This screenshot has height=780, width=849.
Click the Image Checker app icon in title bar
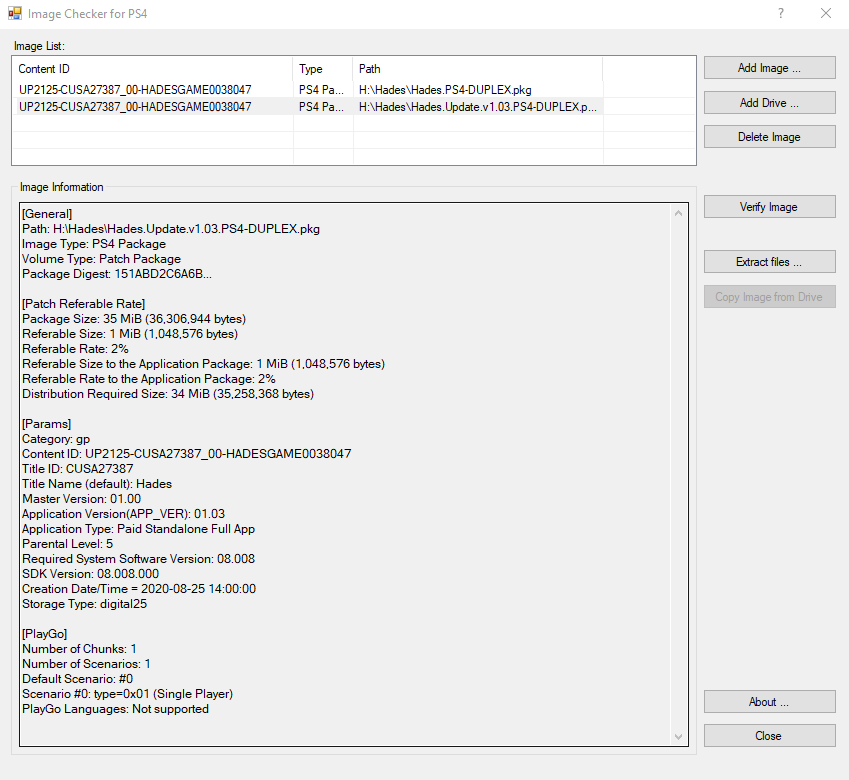[15, 14]
